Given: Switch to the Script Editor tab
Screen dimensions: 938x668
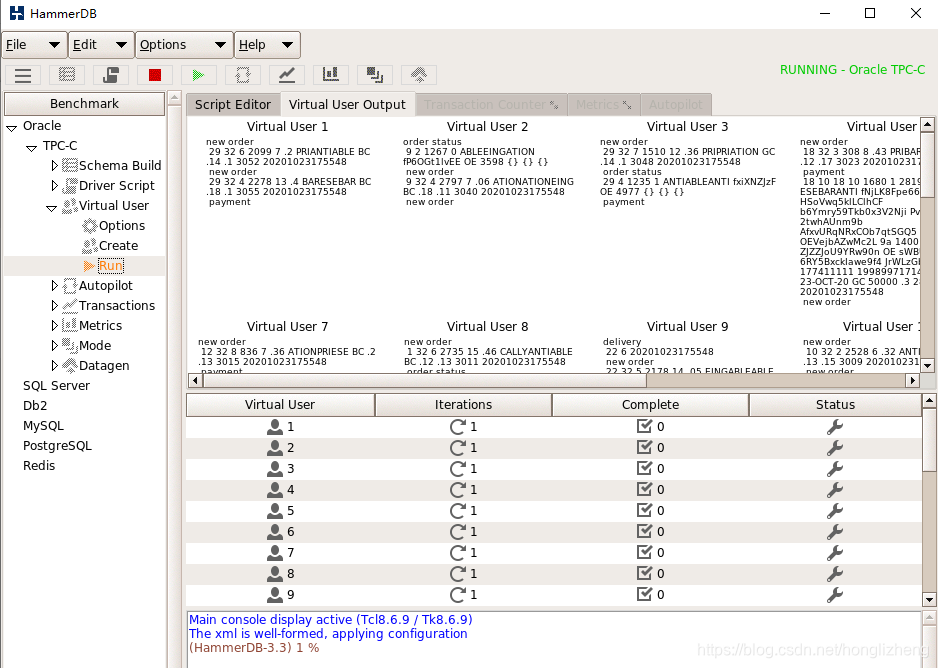Looking at the screenshot, I should (x=233, y=105).
